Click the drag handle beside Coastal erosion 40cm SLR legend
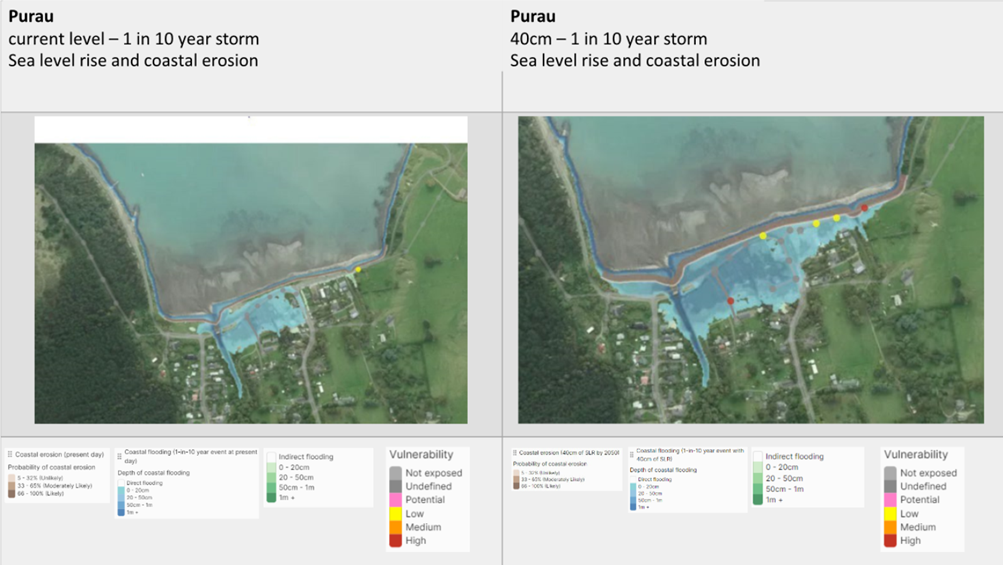Screen dimensions: 1003x565 coord(515,453)
